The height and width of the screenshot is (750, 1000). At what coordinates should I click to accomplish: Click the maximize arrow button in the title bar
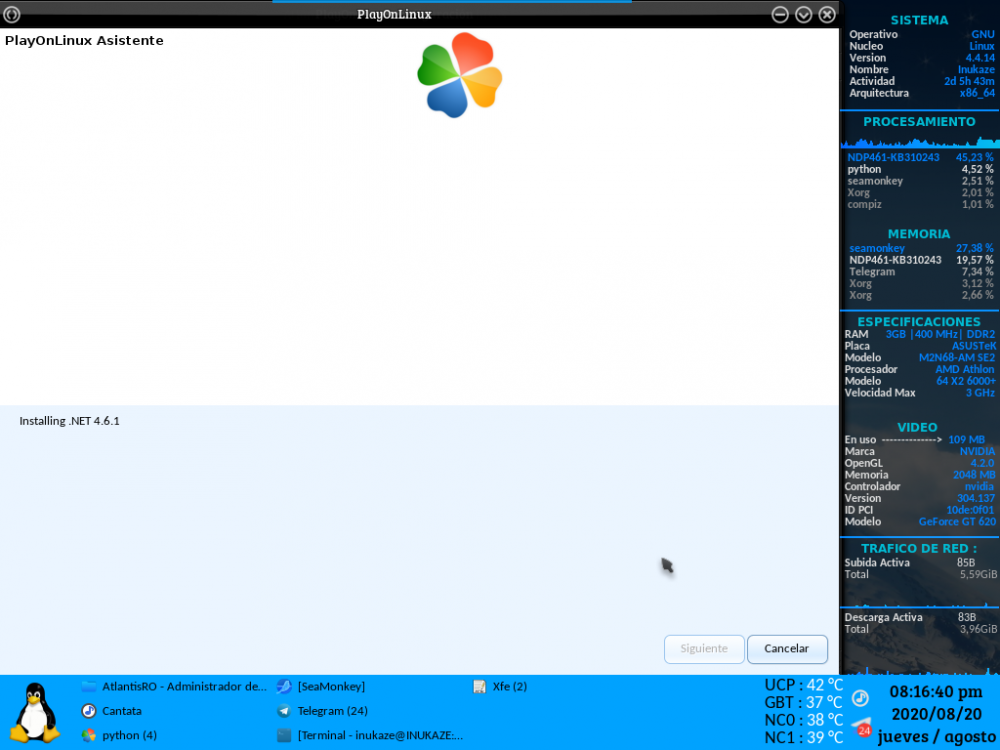point(803,14)
